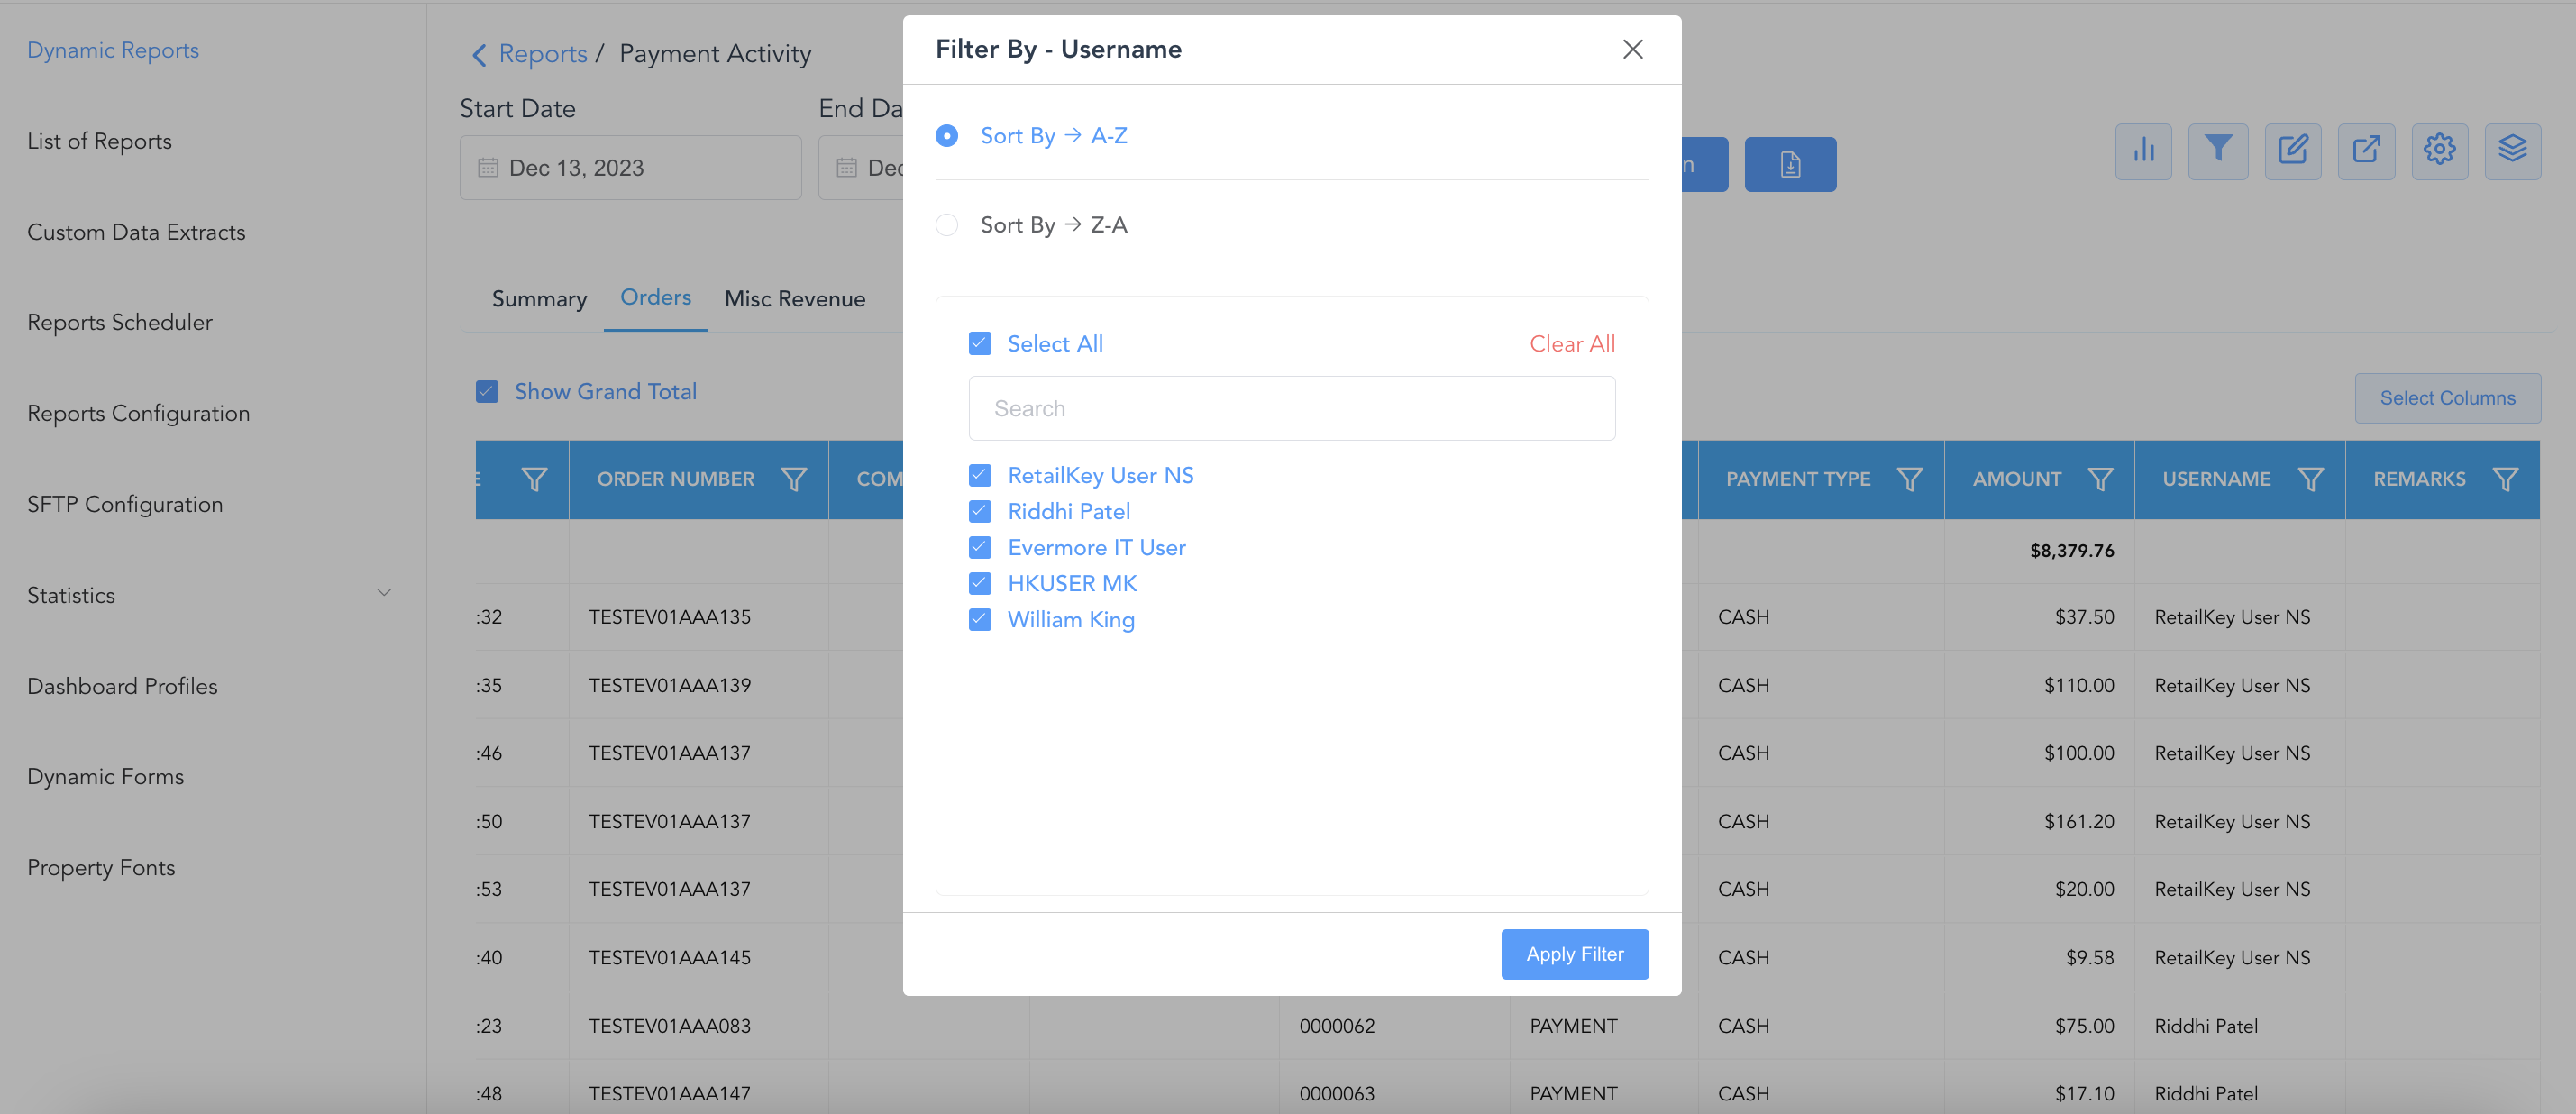Screen dimensions: 2576x1114
Task: Open the Start Date picker field
Action: [630, 168]
